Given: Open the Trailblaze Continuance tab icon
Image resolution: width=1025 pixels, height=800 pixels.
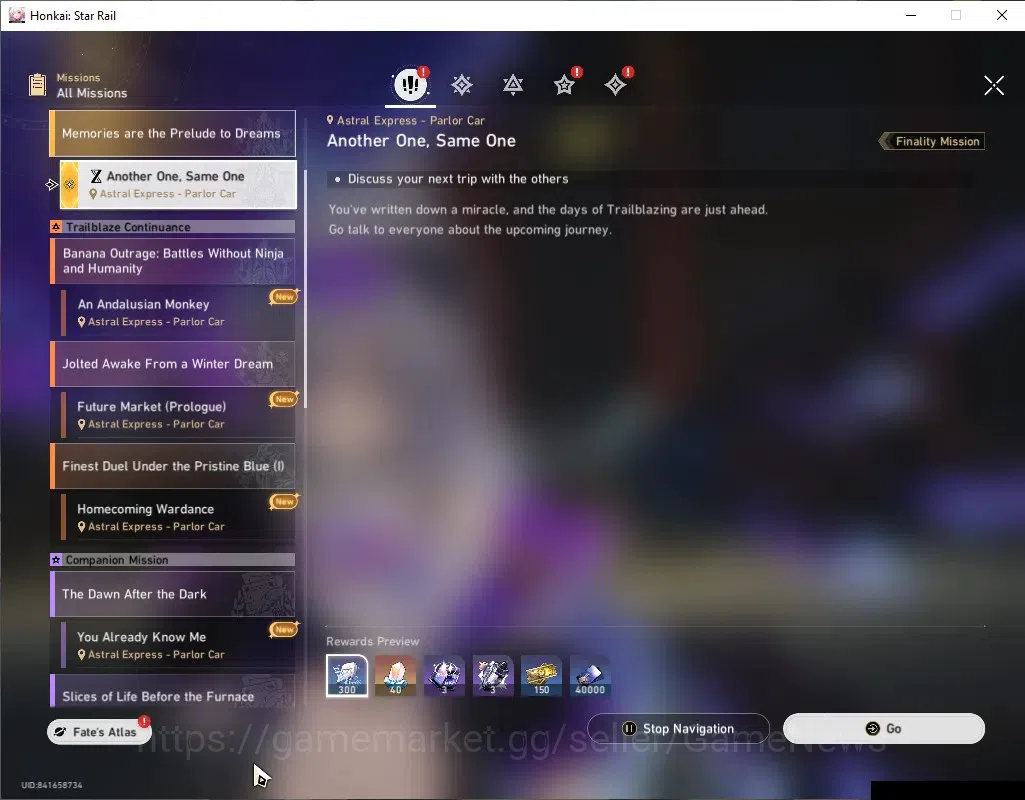Looking at the screenshot, I should pos(513,85).
